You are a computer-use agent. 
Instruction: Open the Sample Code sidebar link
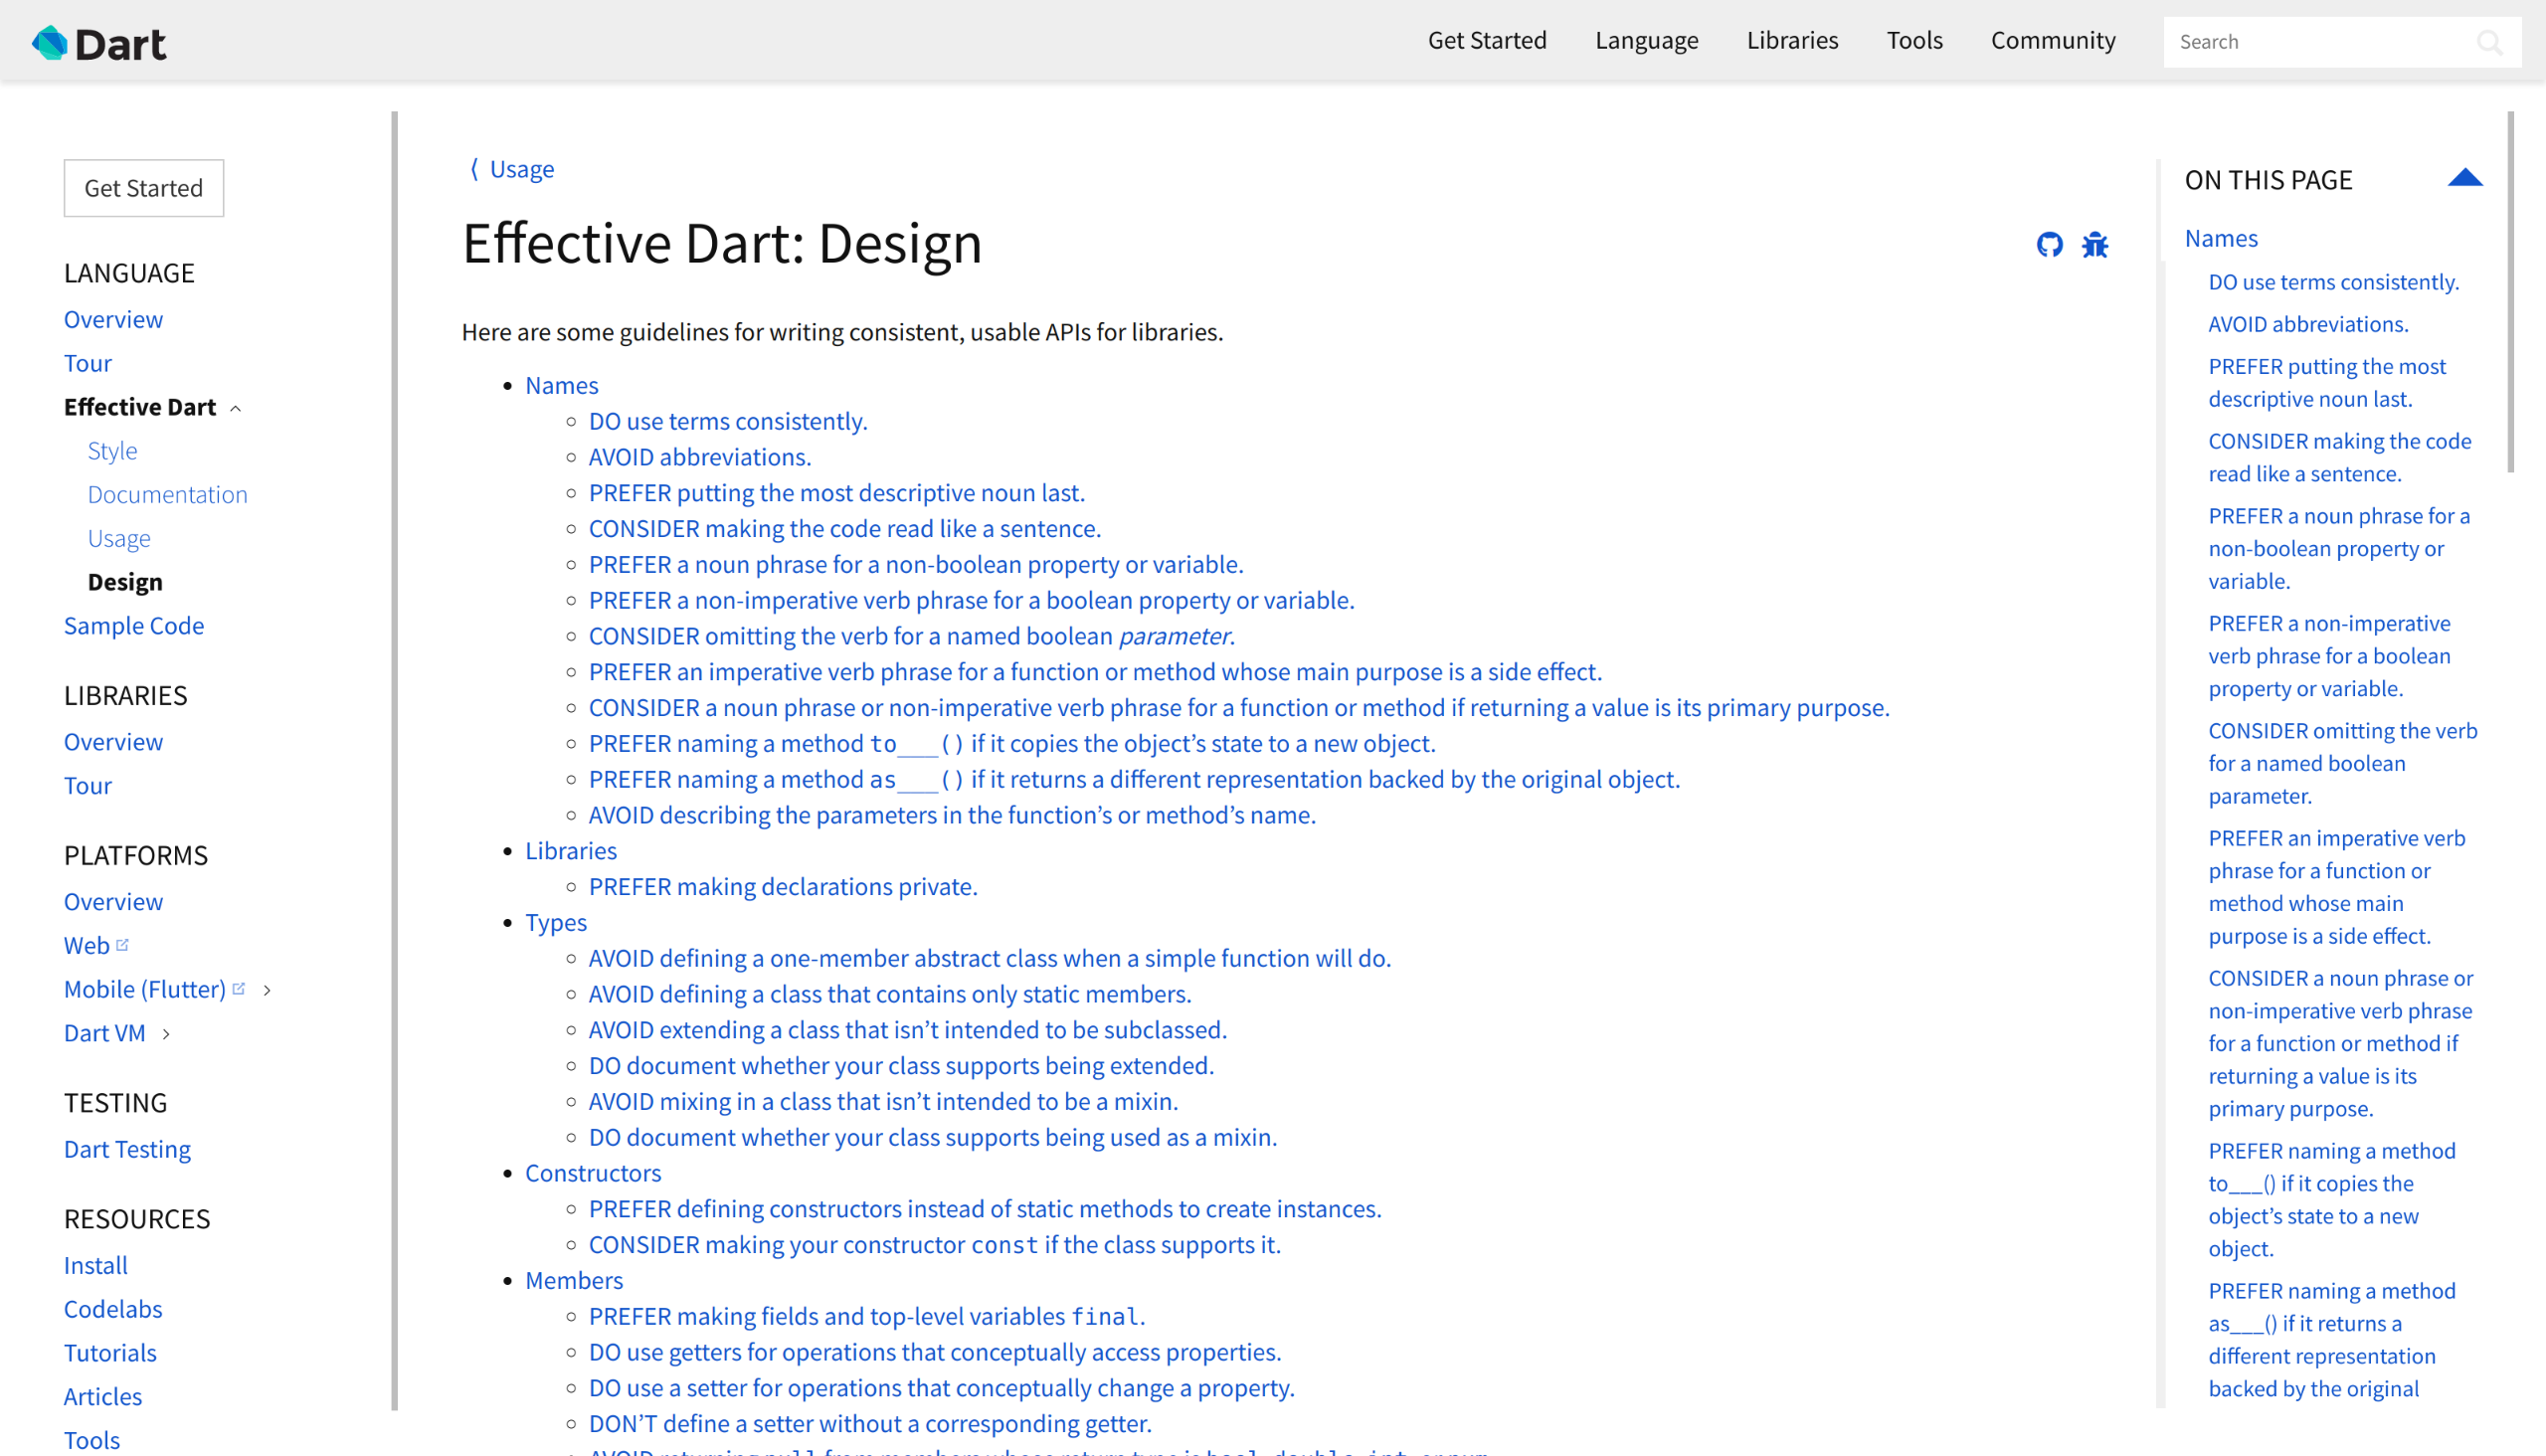(134, 625)
